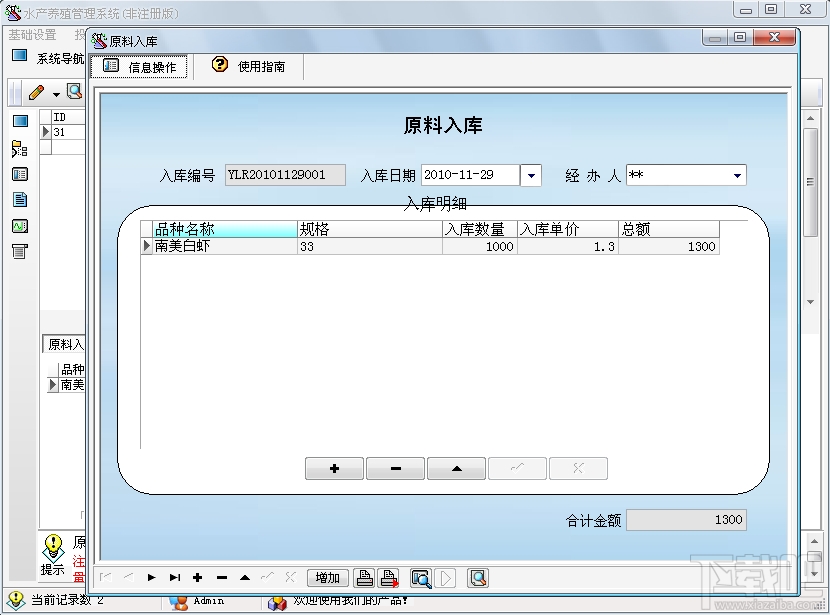
Task: Select the blue panel icon in left sidebar
Action: [x=21, y=121]
